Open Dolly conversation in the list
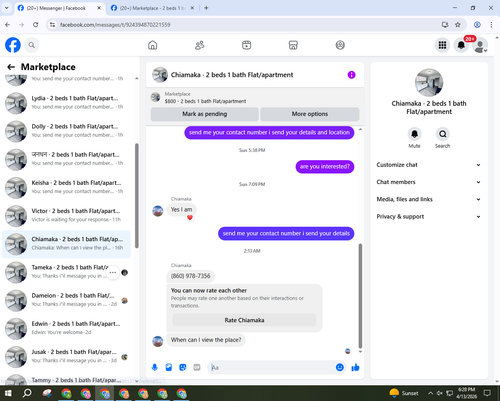The image size is (500, 401). pos(67,131)
